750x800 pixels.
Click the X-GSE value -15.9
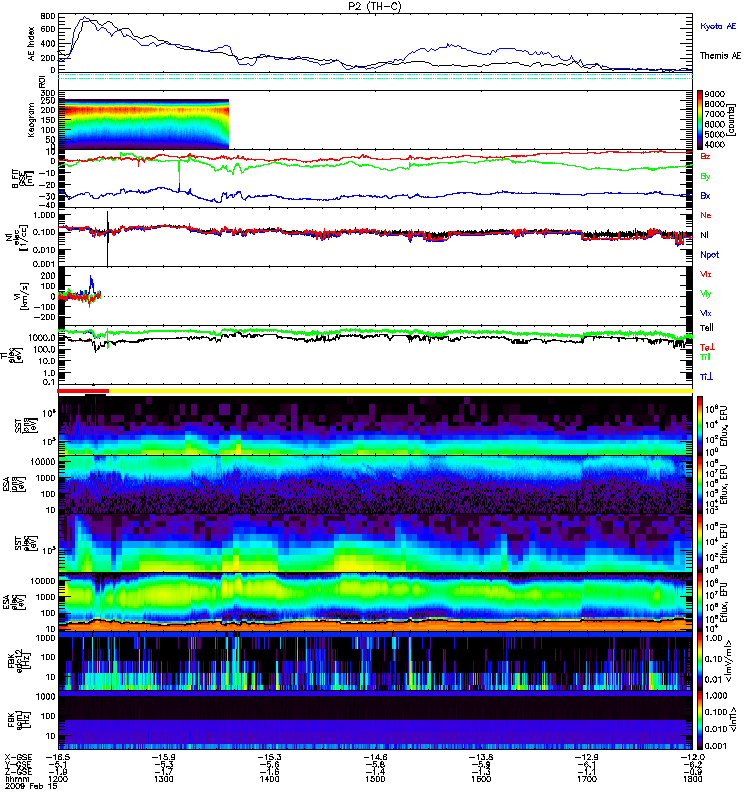point(163,757)
